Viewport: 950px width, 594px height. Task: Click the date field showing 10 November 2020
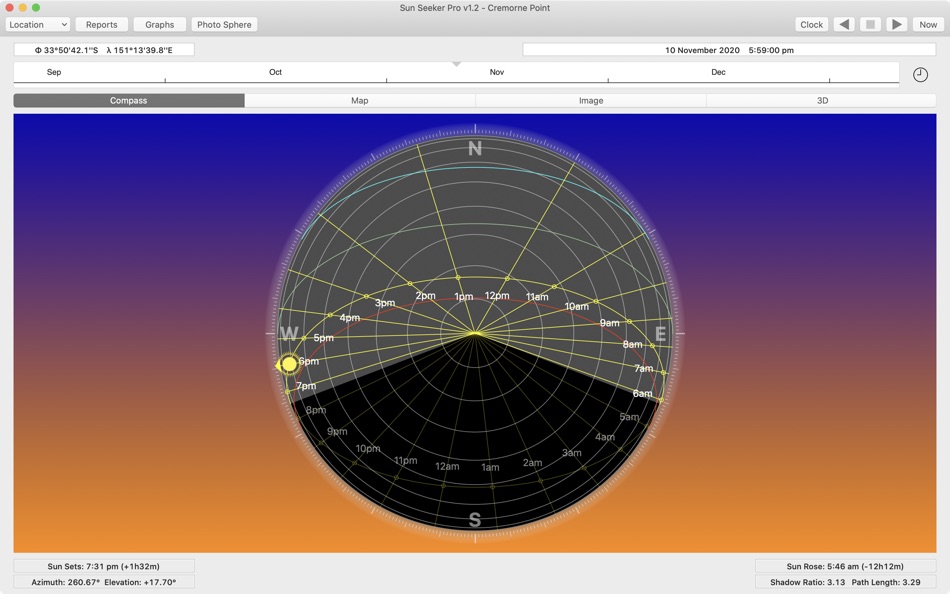[700, 49]
